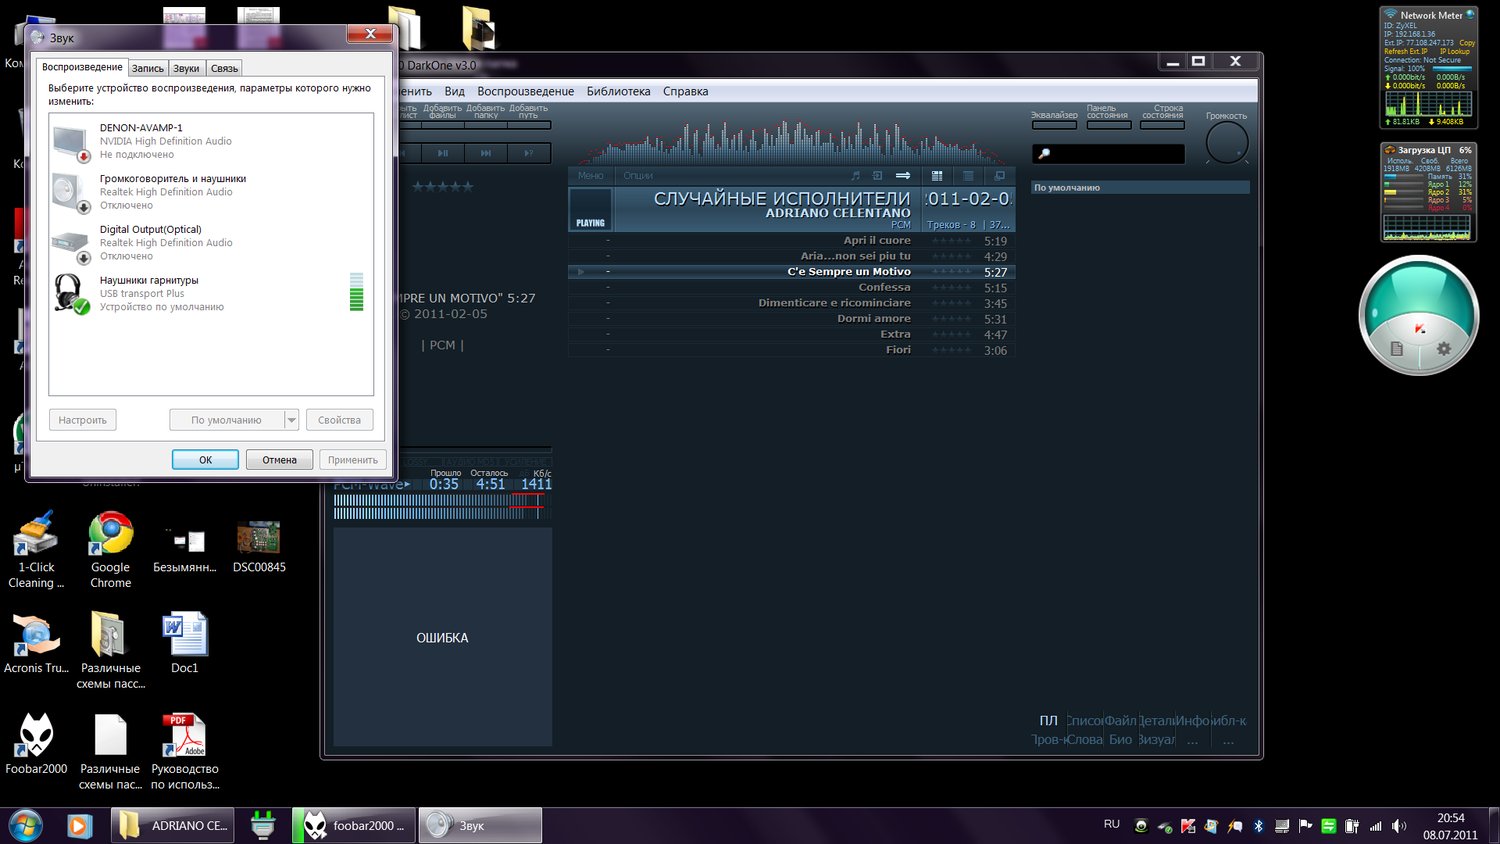Open 1-Click Cleaning desktop shortcut
Viewport: 1500px width, 844px height.
coord(36,549)
